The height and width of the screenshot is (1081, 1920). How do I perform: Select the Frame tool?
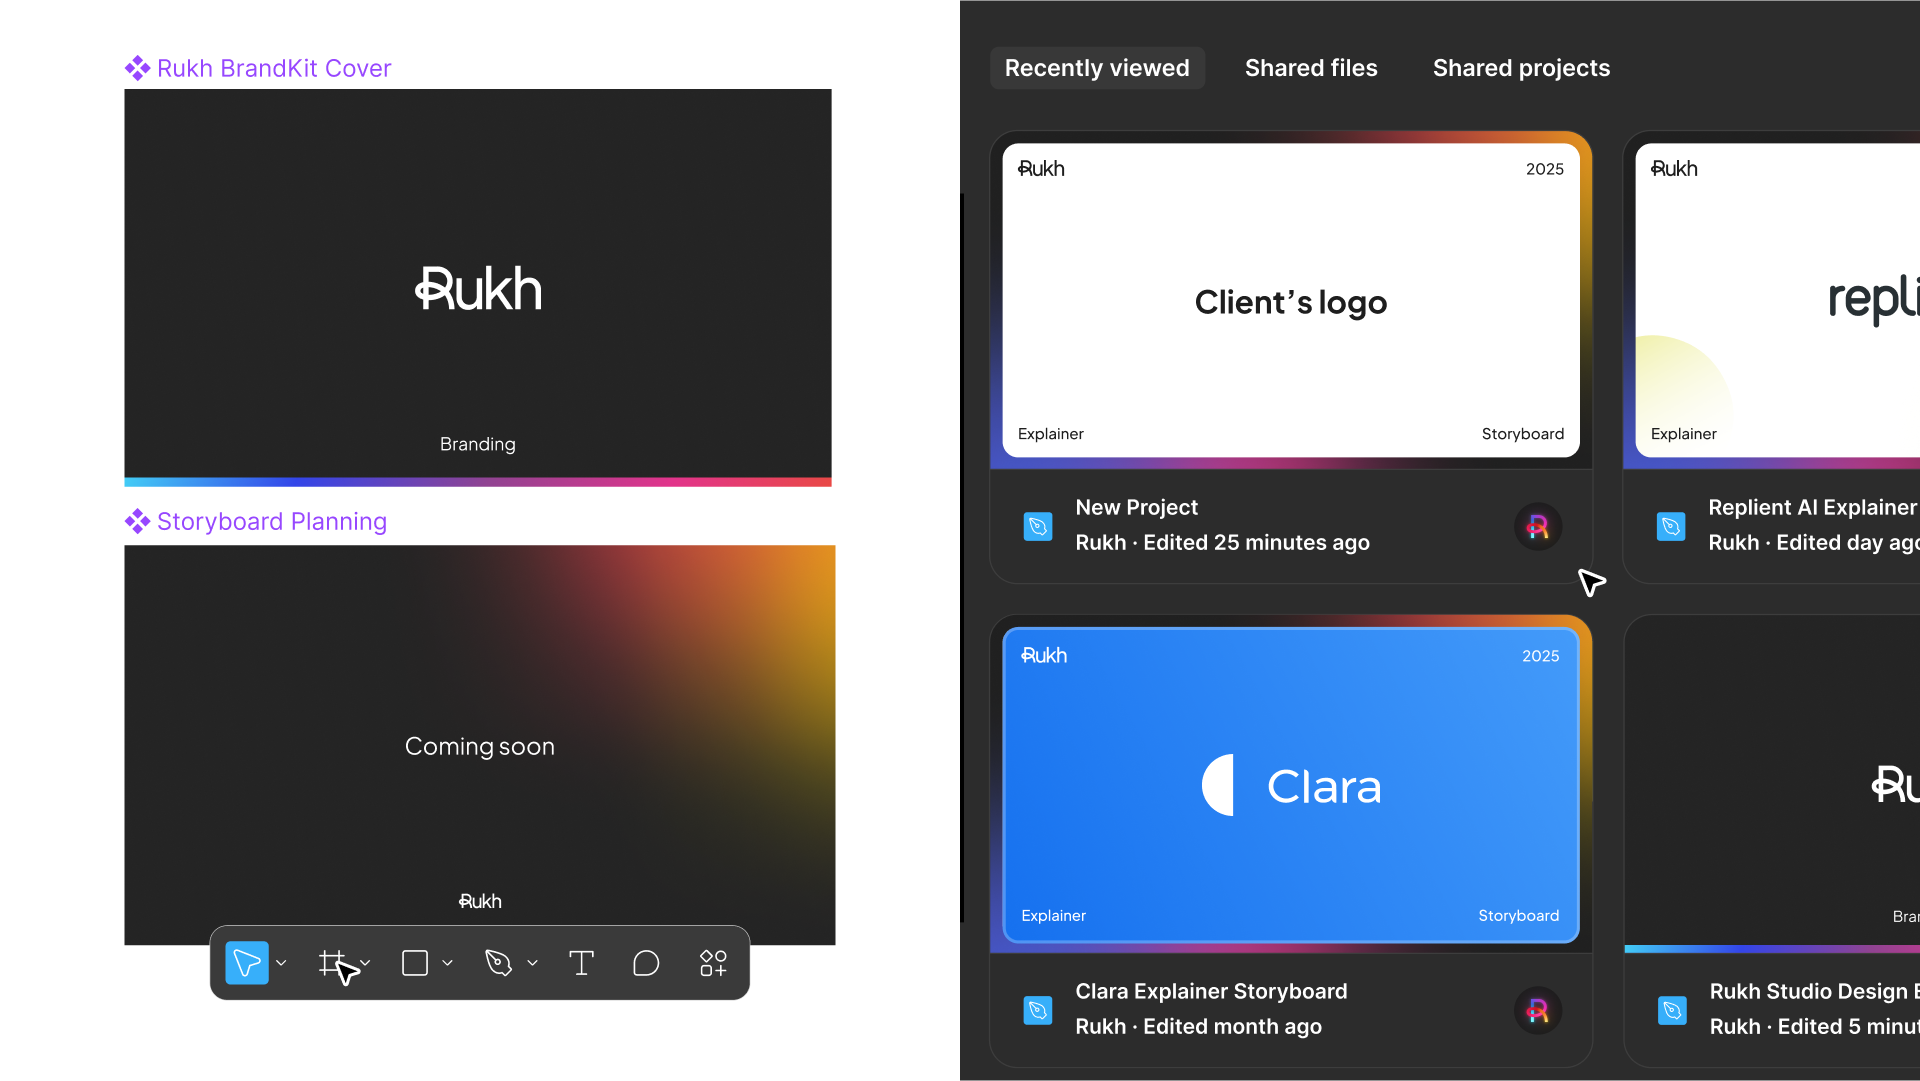tap(331, 963)
